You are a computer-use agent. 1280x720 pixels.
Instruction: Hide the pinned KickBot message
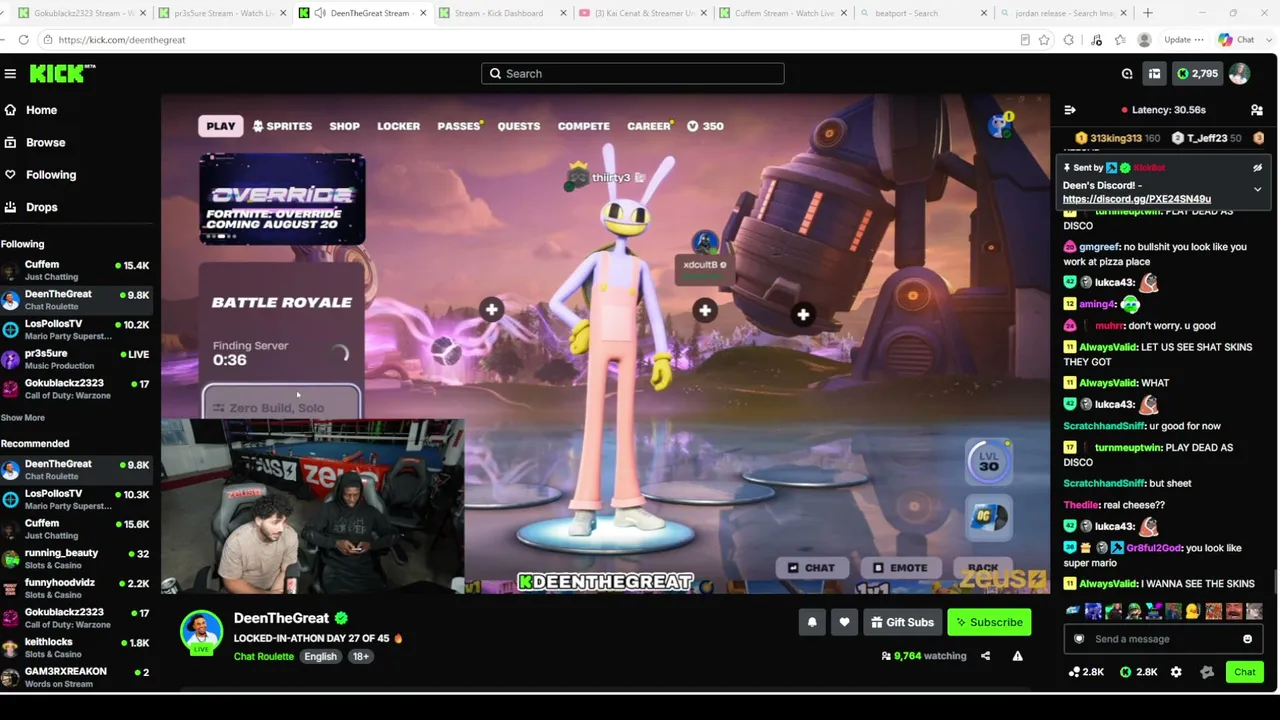1257,168
